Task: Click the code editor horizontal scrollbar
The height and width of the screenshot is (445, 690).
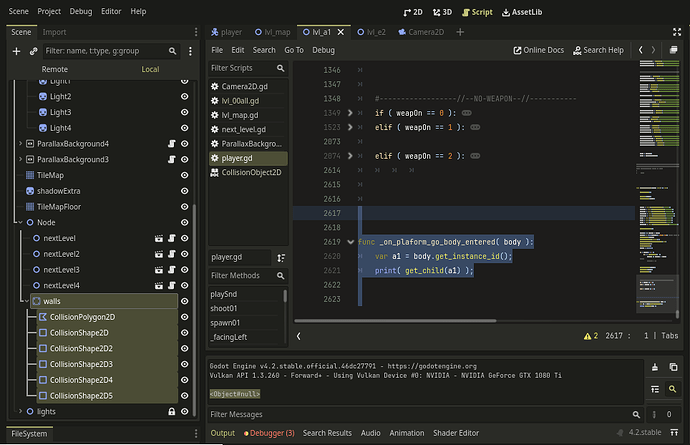Action: (x=395, y=320)
